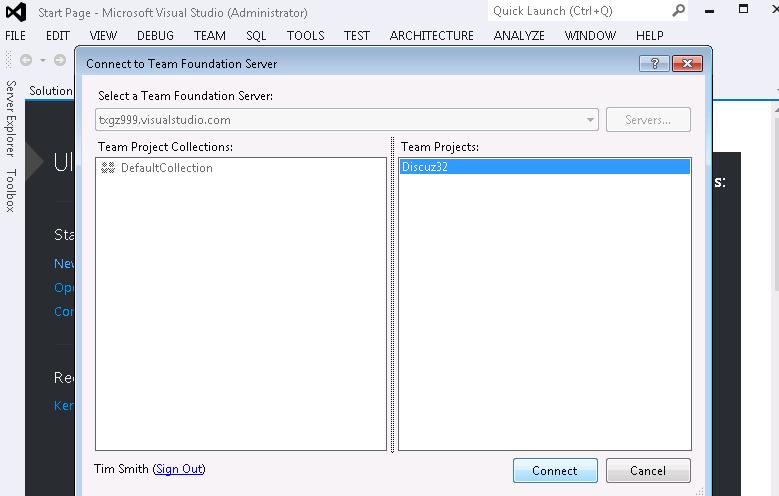Open the EDIT menu
The width and height of the screenshot is (779, 496).
click(58, 36)
